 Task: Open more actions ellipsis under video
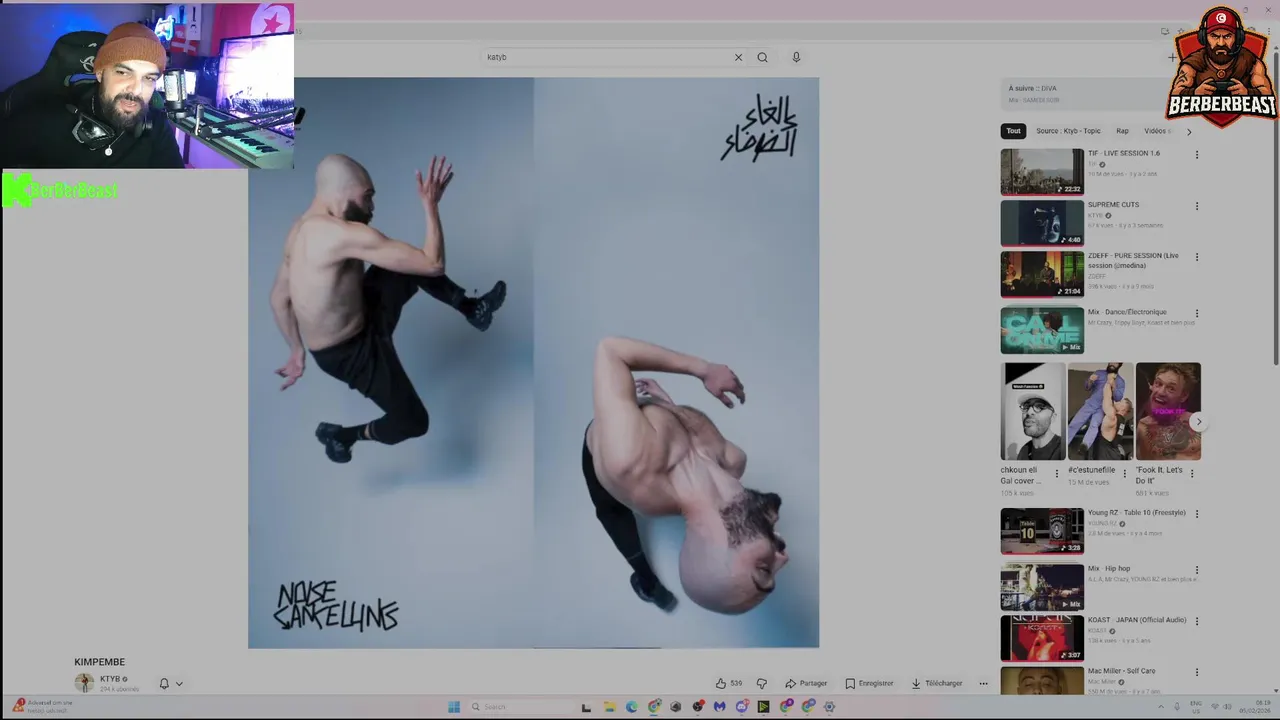pos(983,683)
